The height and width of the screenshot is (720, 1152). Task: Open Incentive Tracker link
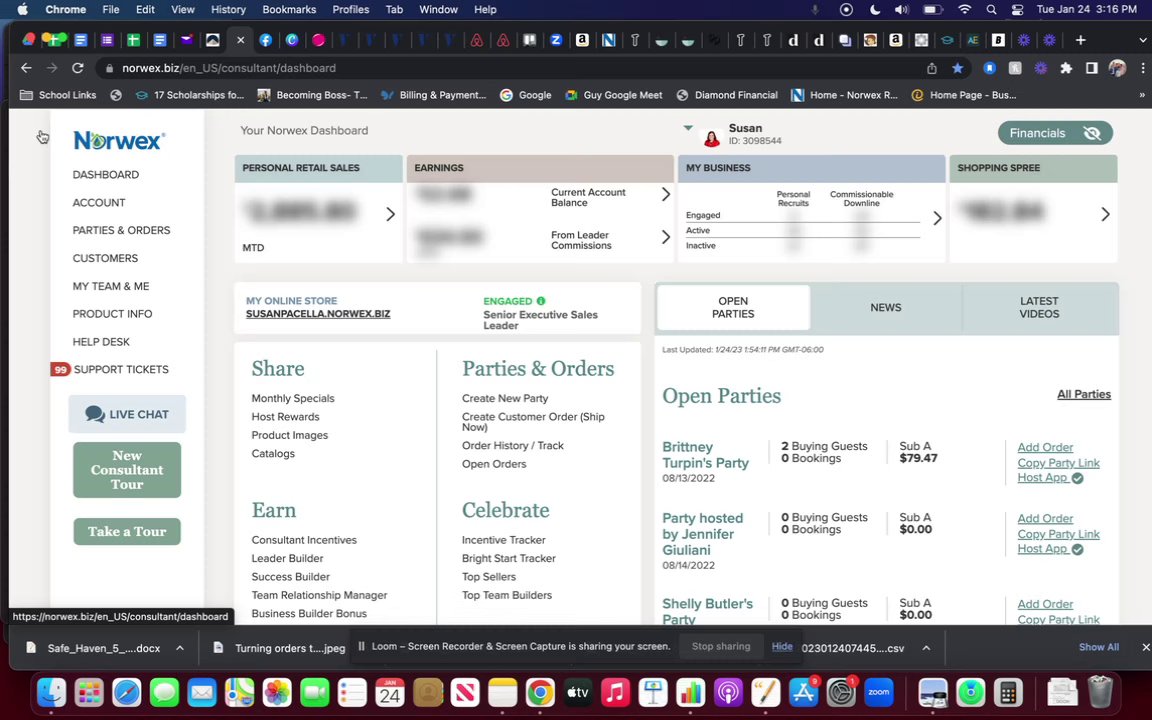pos(503,540)
